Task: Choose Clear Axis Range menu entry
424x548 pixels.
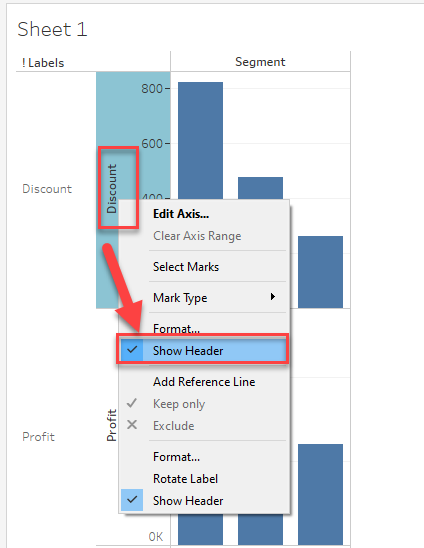Action: coord(197,236)
